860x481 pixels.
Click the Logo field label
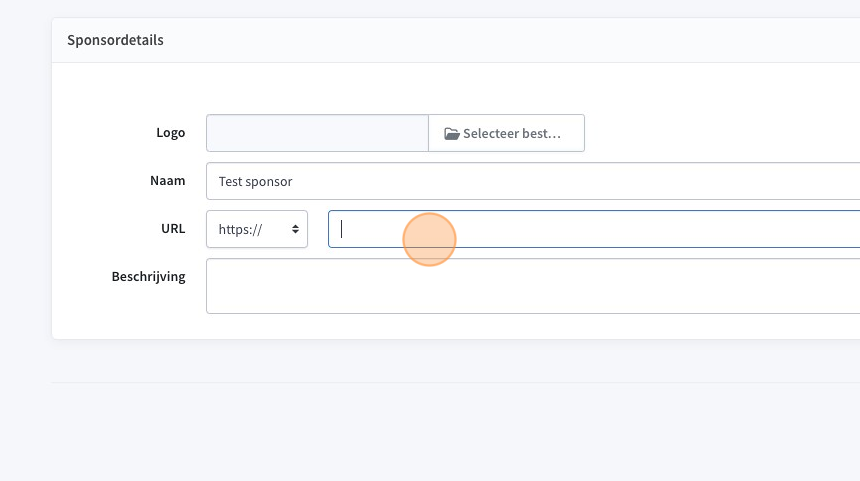pos(171,133)
